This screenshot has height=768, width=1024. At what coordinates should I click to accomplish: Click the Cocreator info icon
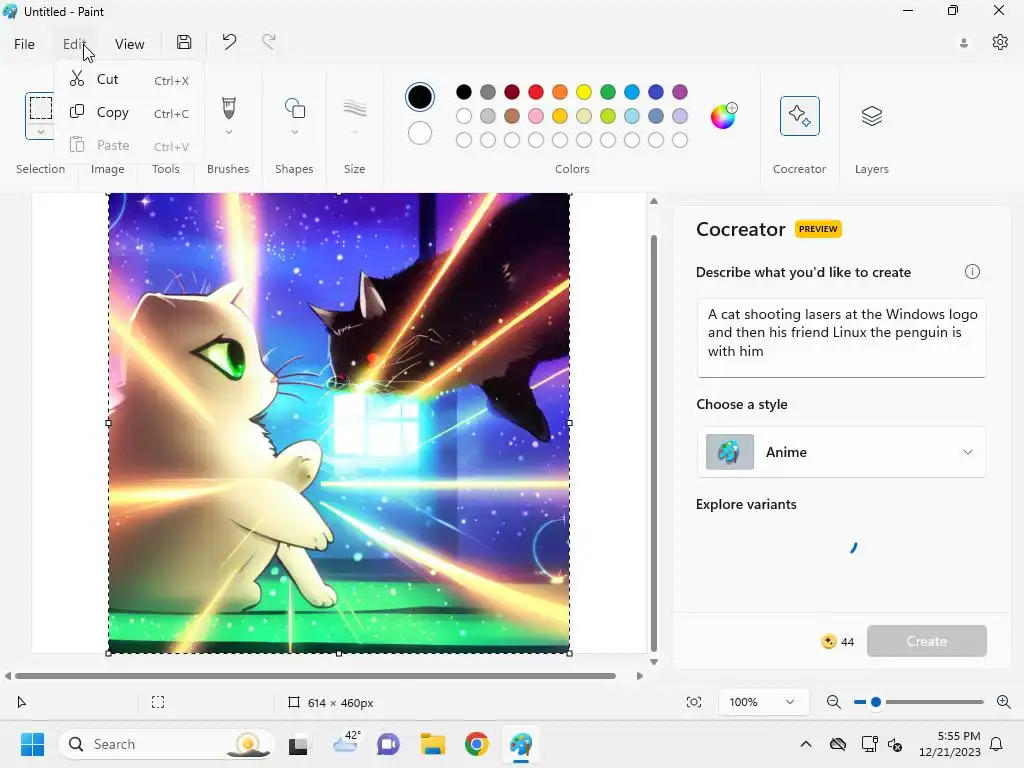972,272
